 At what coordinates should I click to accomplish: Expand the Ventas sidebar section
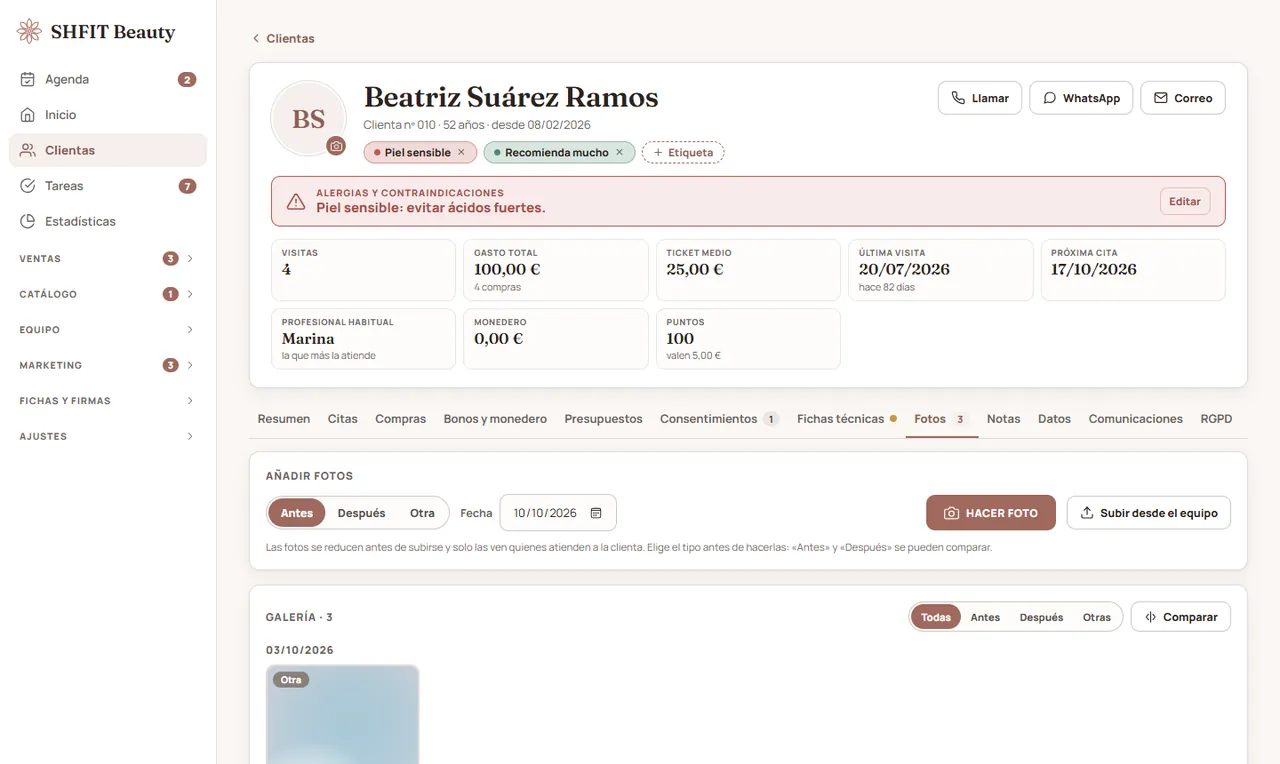pos(108,259)
